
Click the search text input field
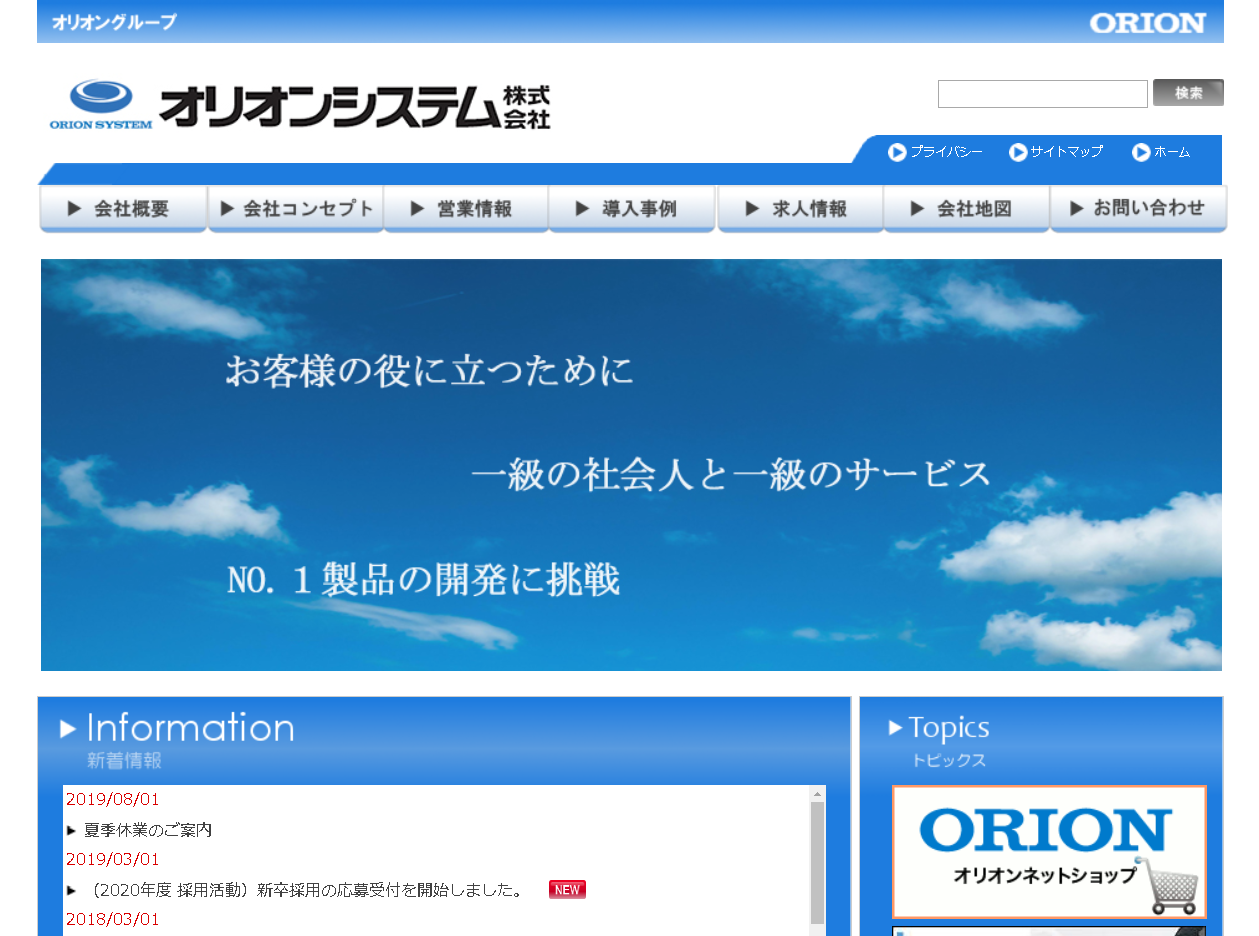tap(1042, 94)
